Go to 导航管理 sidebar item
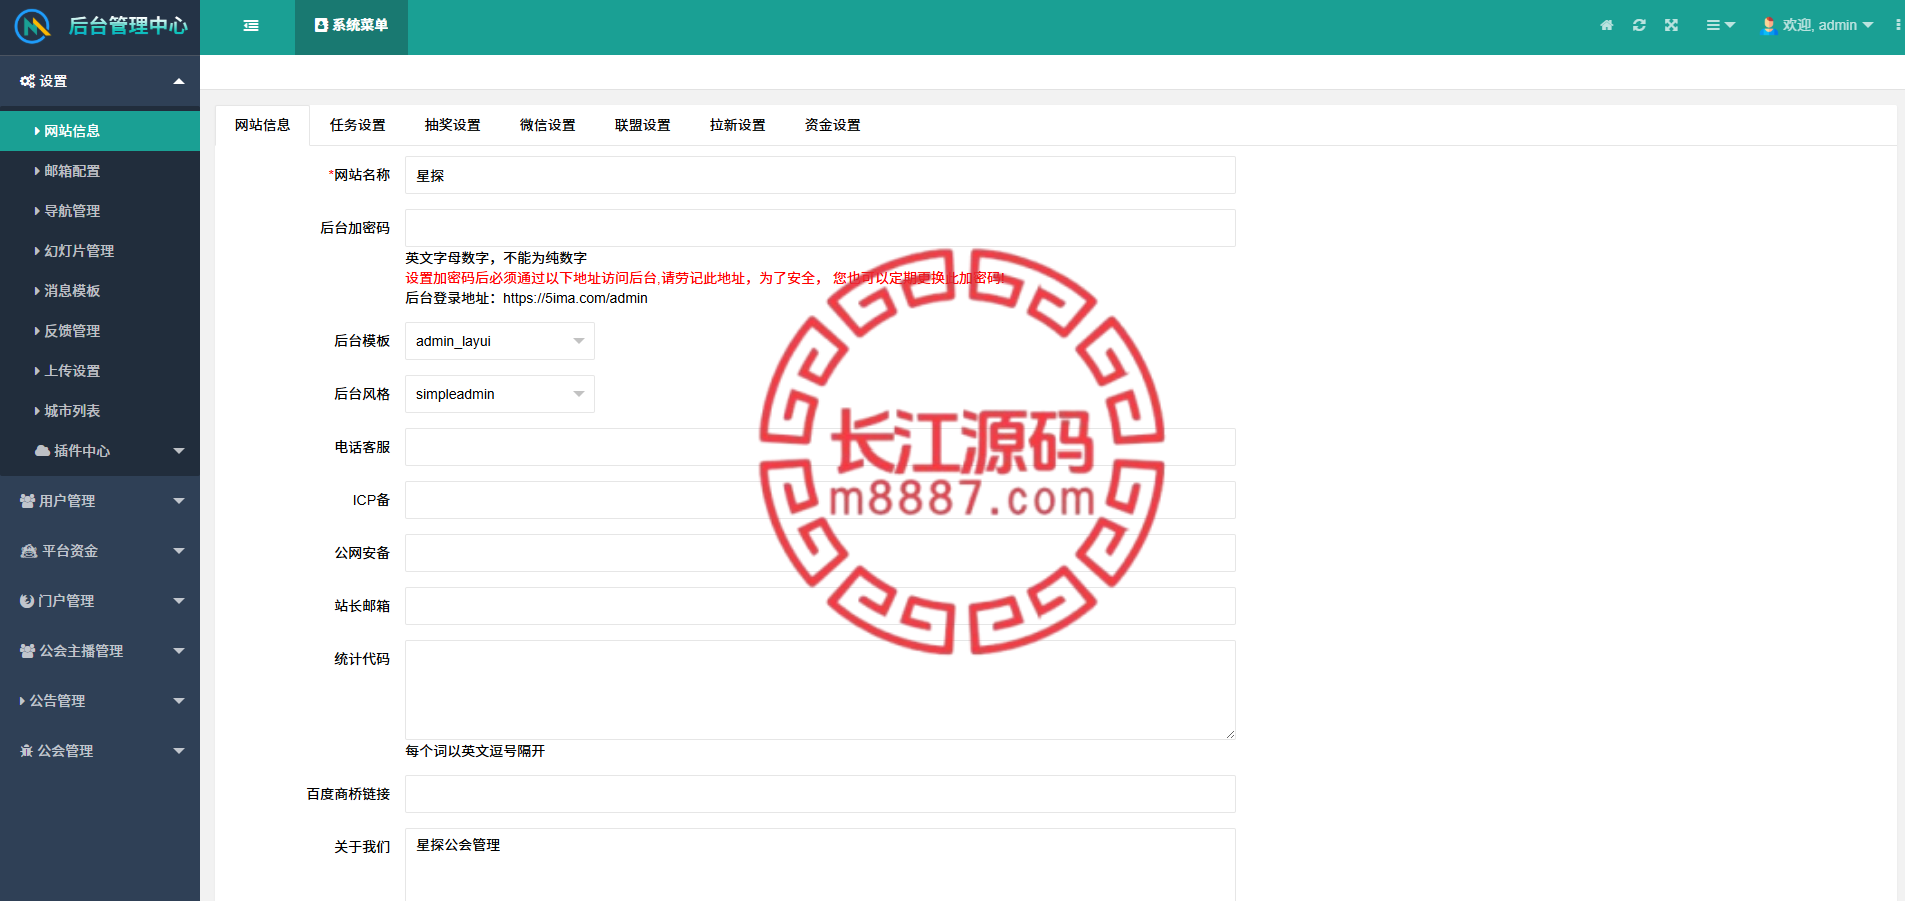 tap(100, 211)
